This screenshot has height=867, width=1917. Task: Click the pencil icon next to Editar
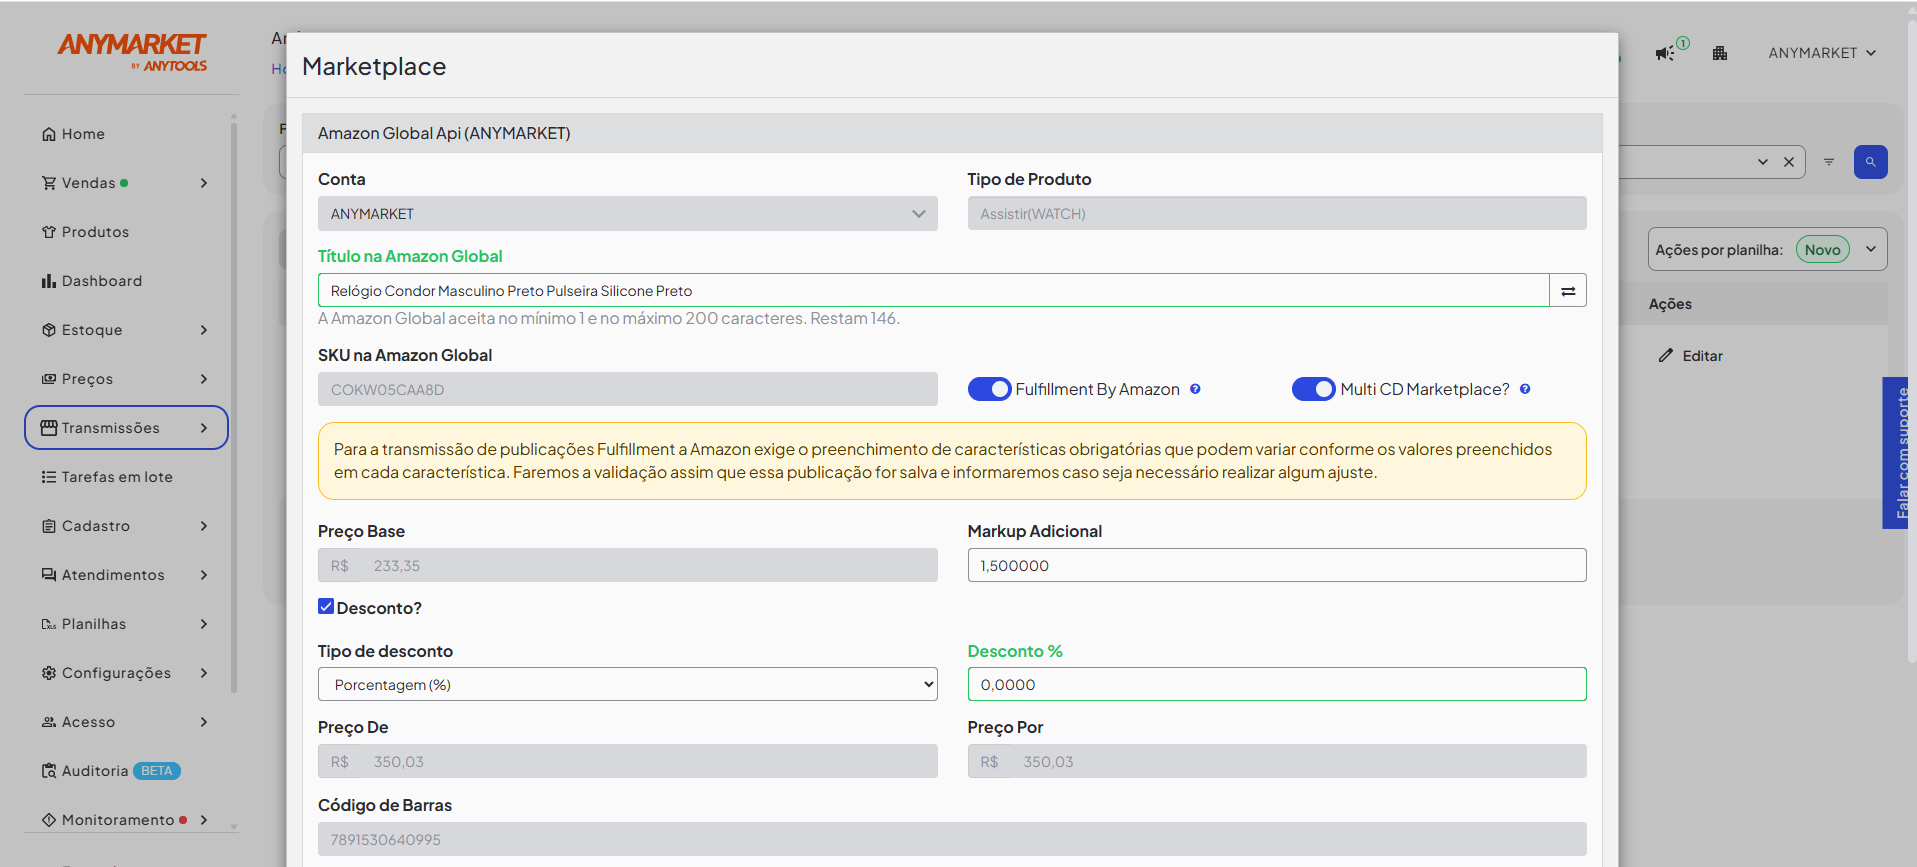coord(1665,356)
